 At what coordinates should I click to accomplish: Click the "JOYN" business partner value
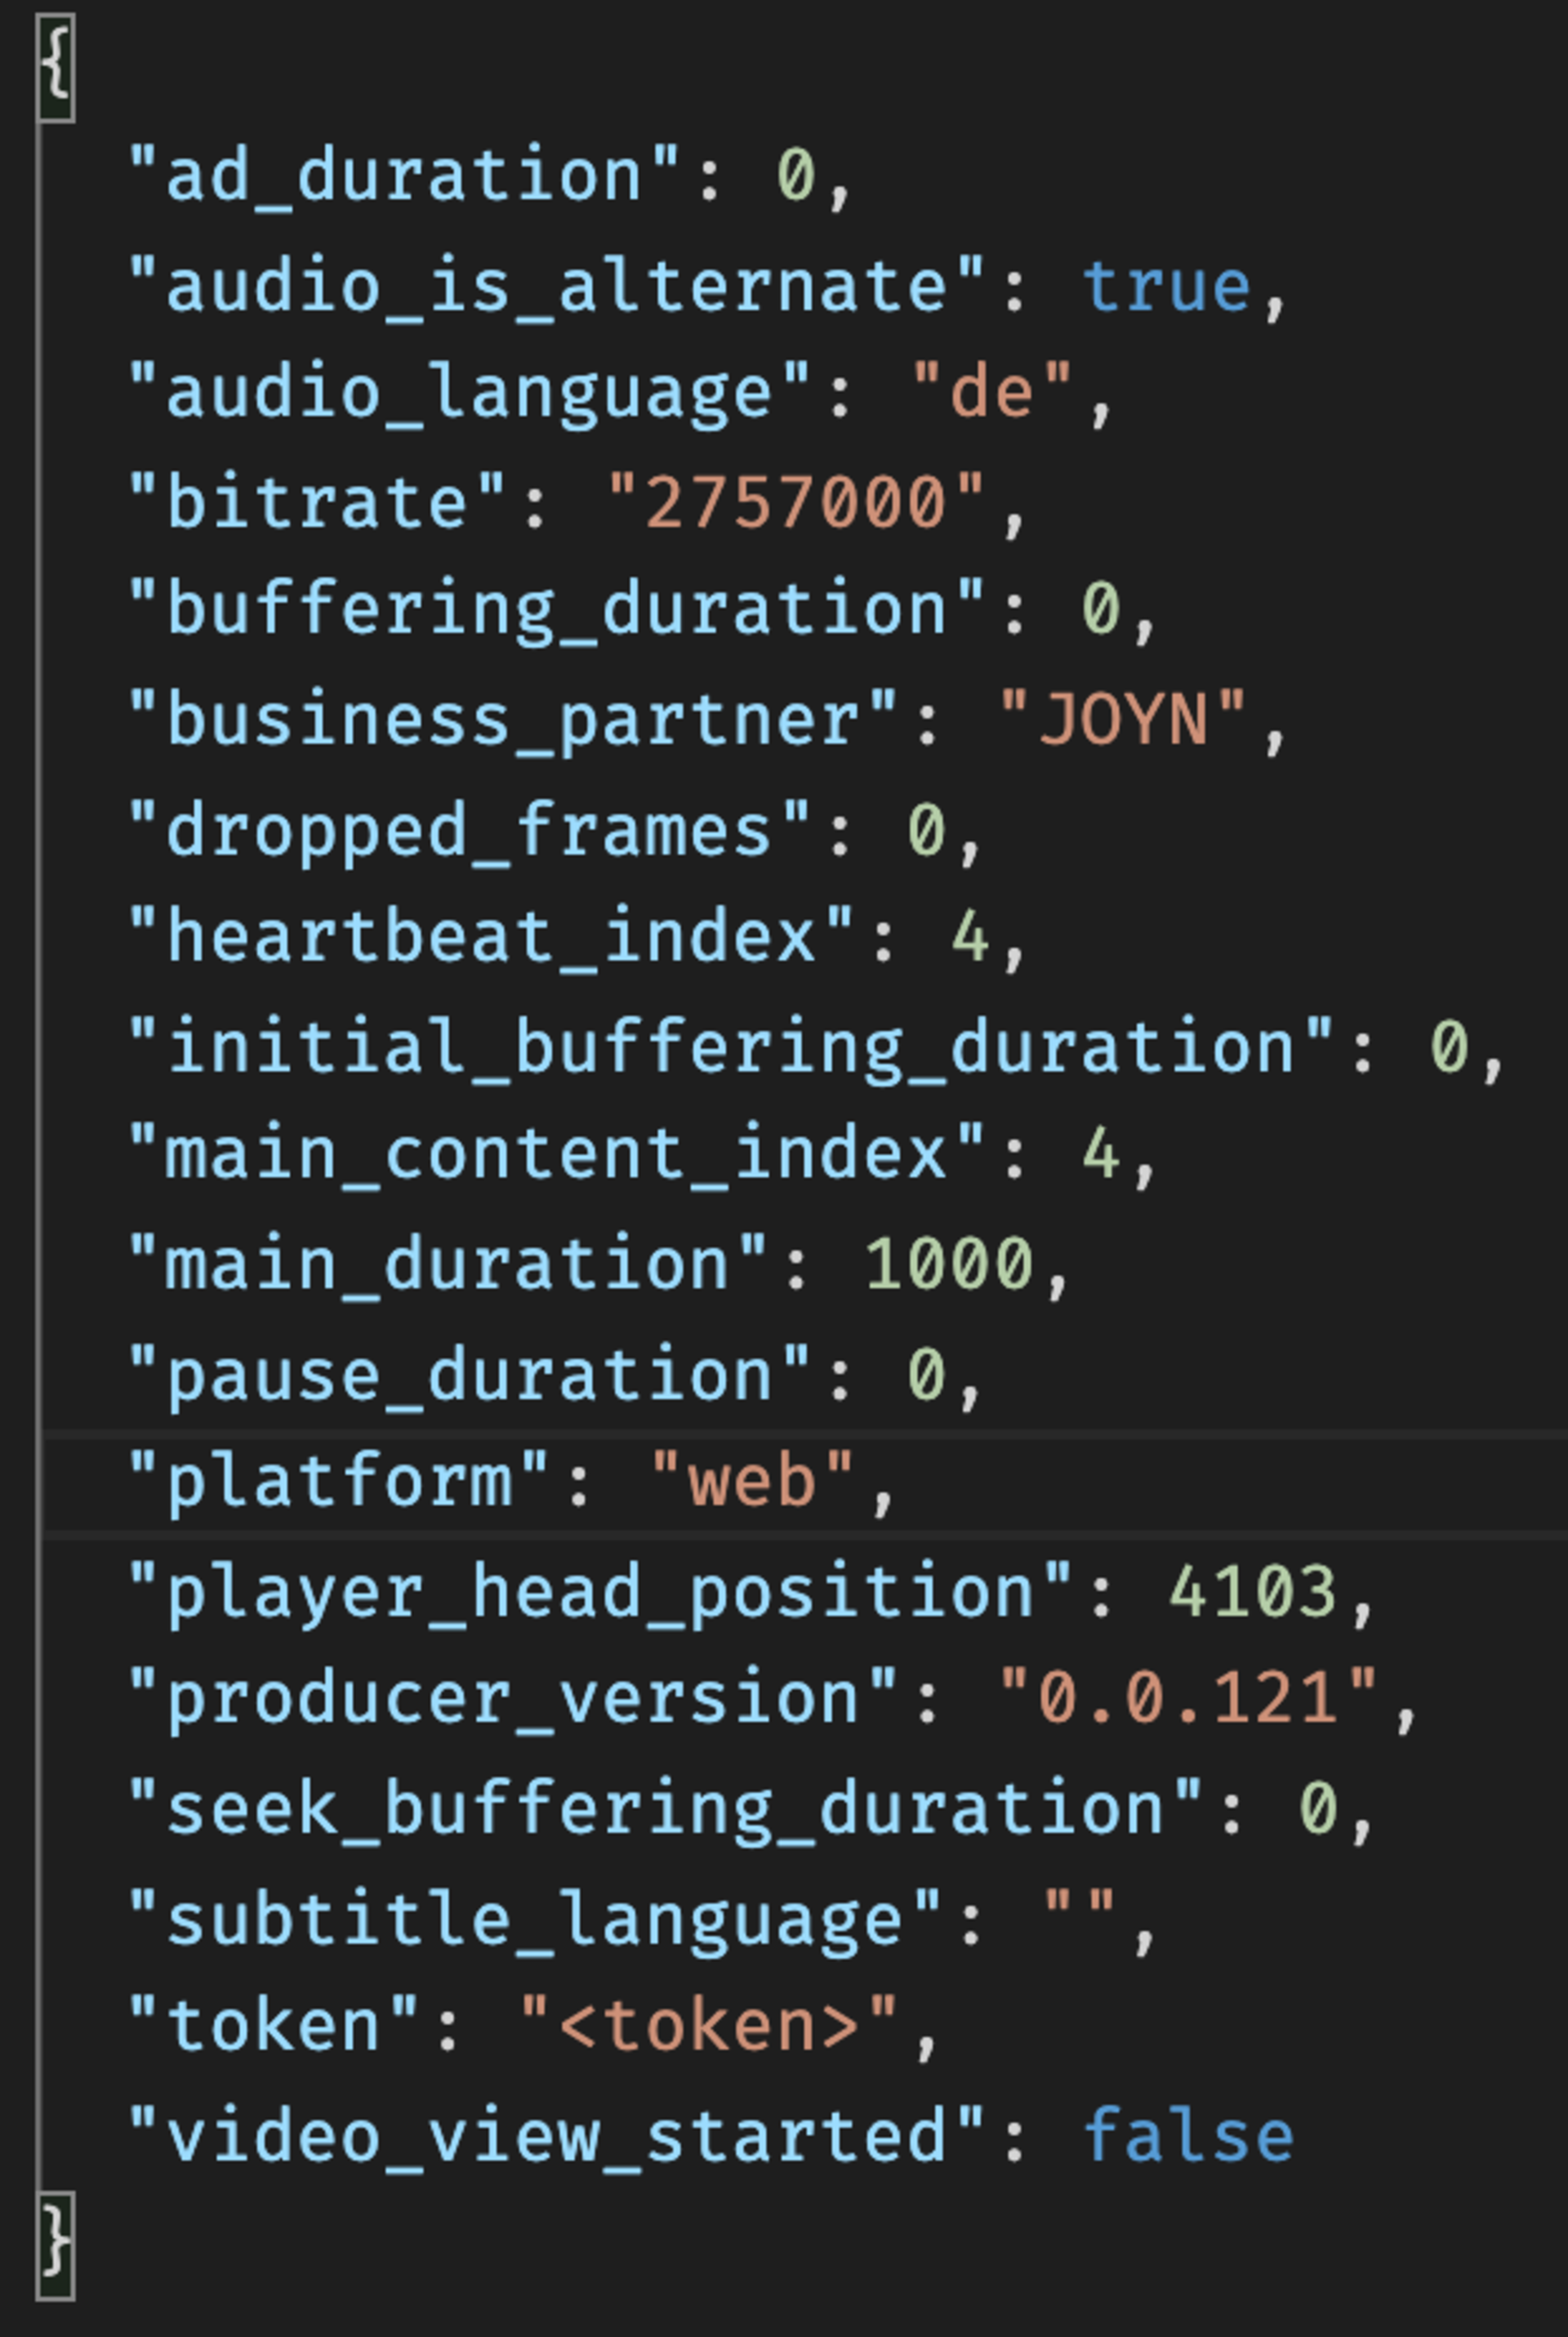pos(1122,720)
